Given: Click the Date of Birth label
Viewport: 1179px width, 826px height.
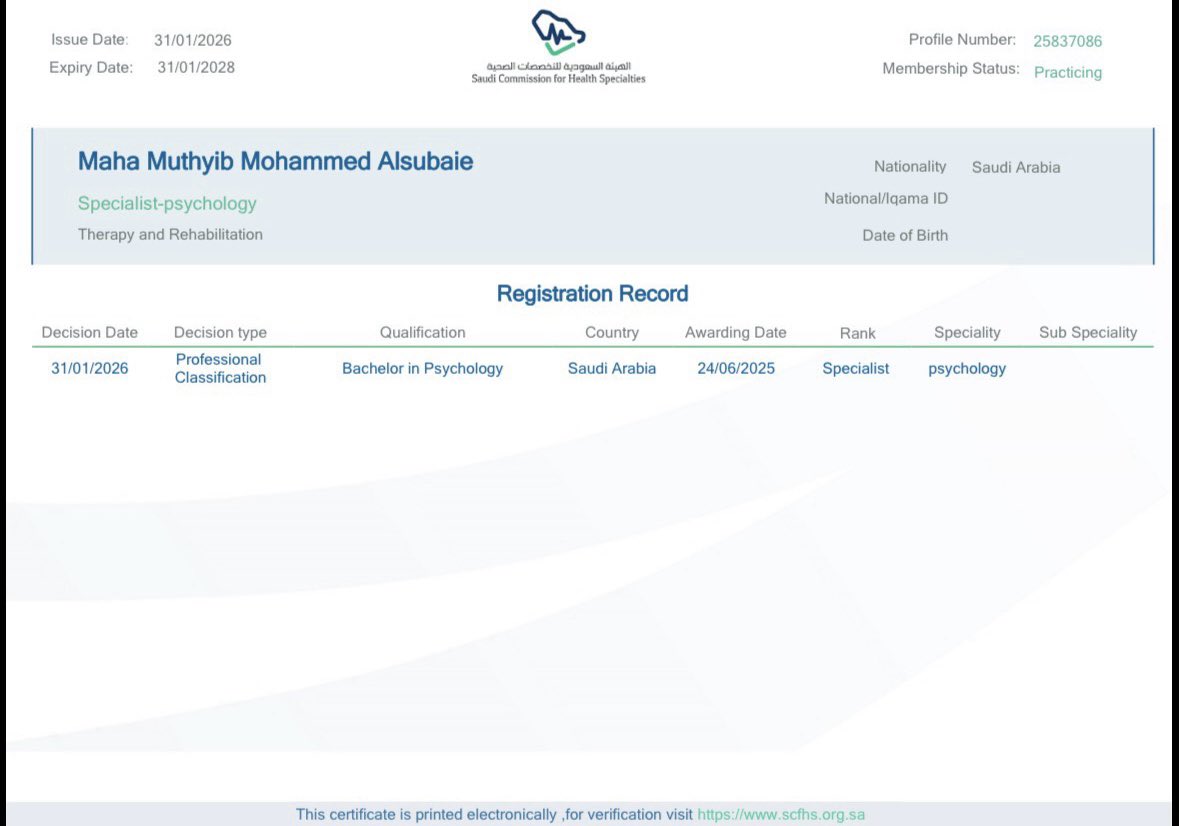Looking at the screenshot, I should point(905,235).
